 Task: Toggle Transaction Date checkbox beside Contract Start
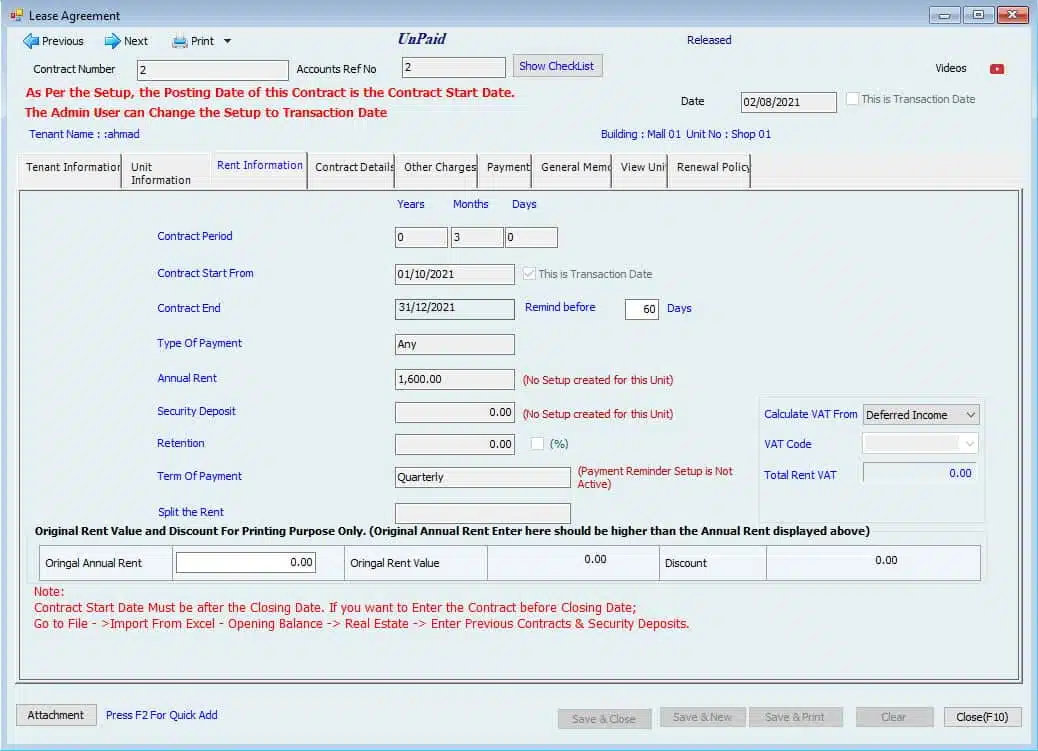[x=529, y=274]
